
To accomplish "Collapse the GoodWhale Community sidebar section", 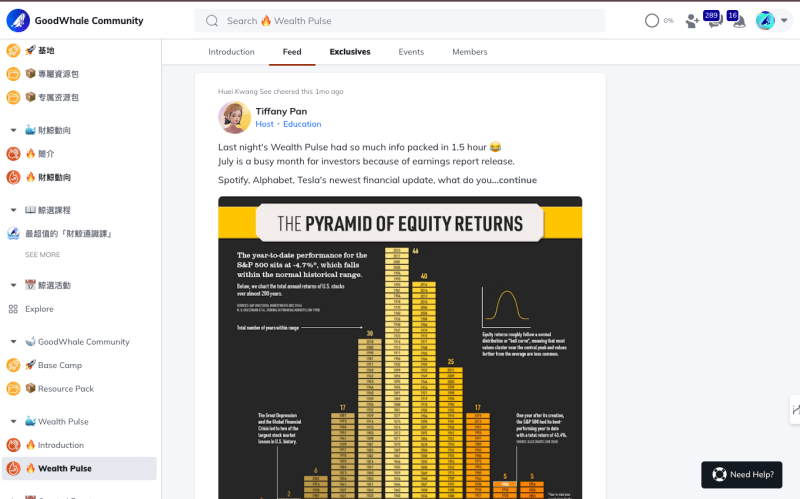I will coord(14,341).
